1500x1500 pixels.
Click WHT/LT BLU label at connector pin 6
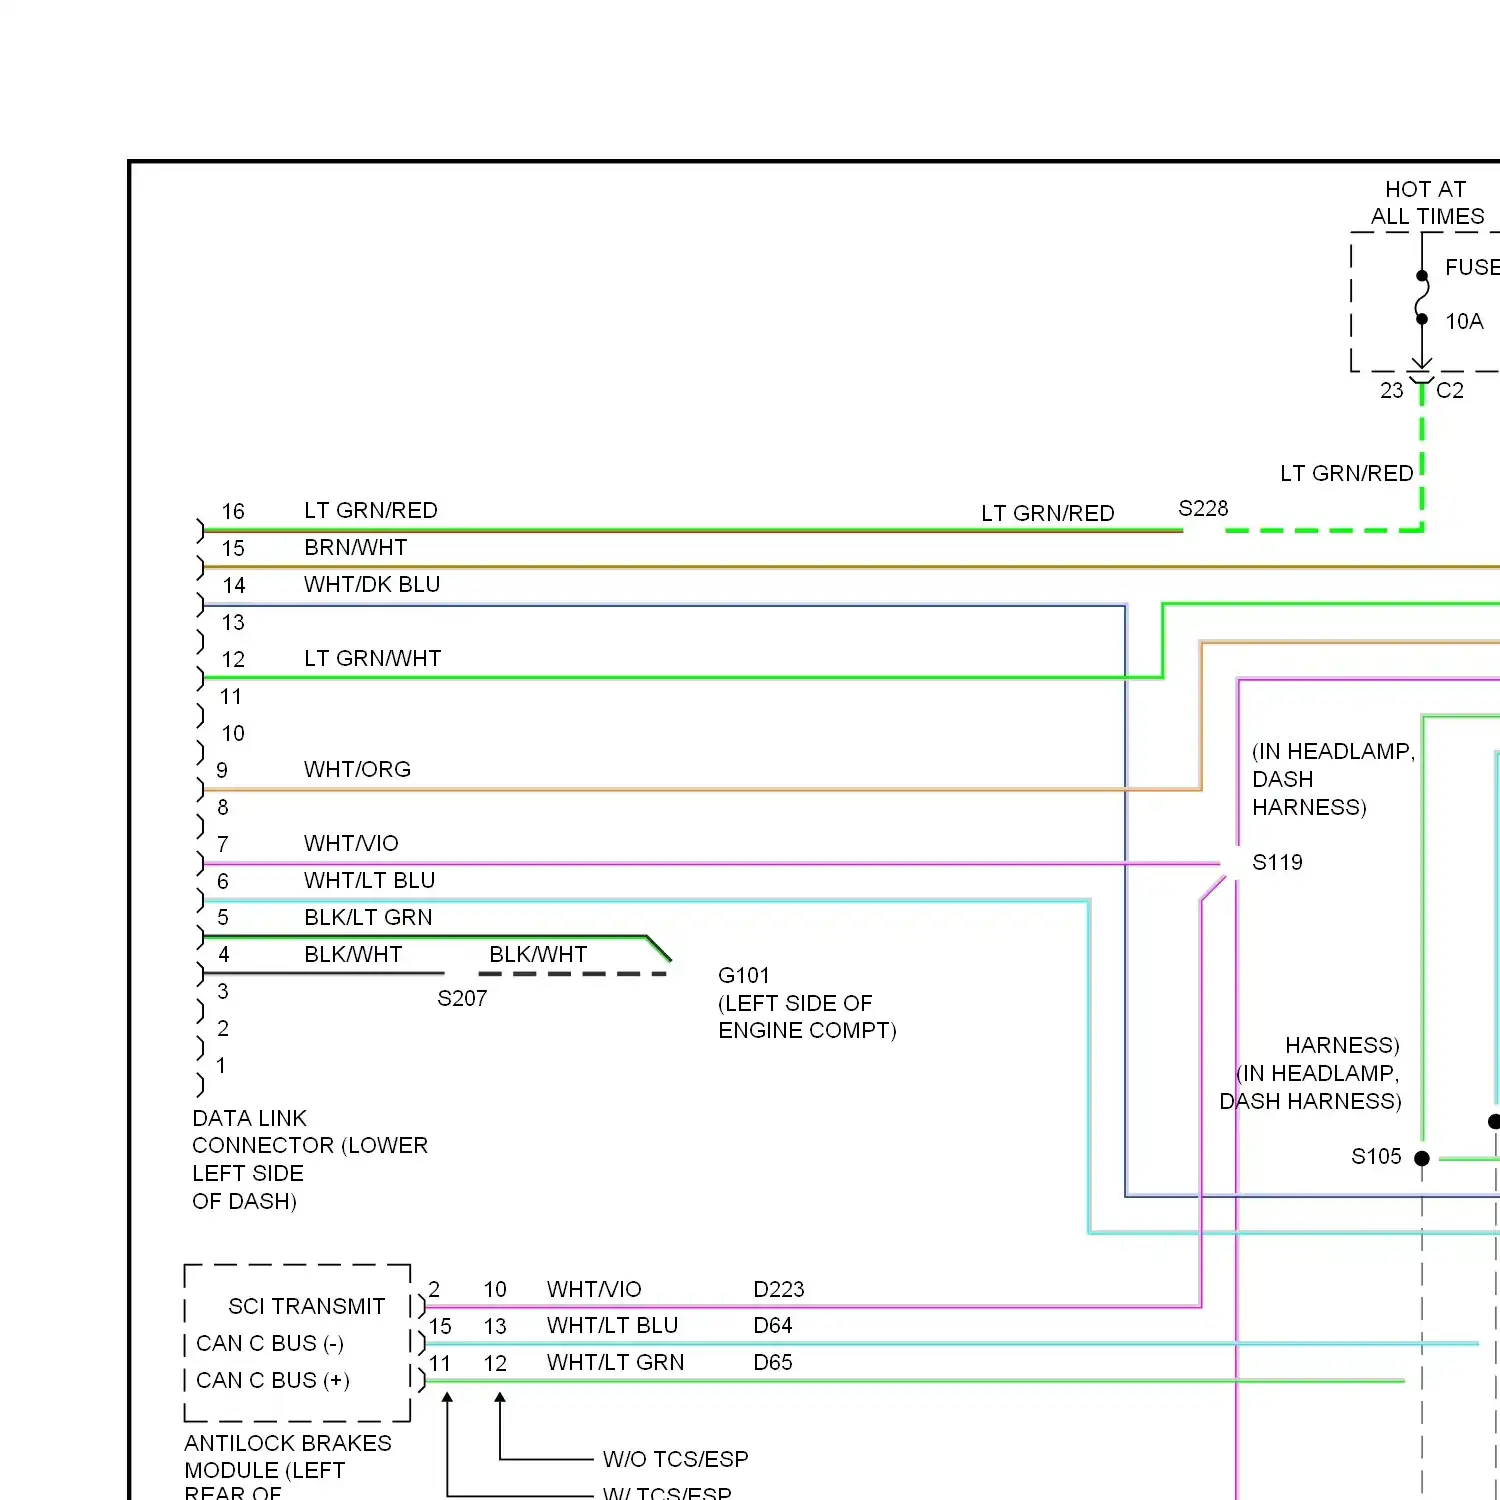(370, 880)
